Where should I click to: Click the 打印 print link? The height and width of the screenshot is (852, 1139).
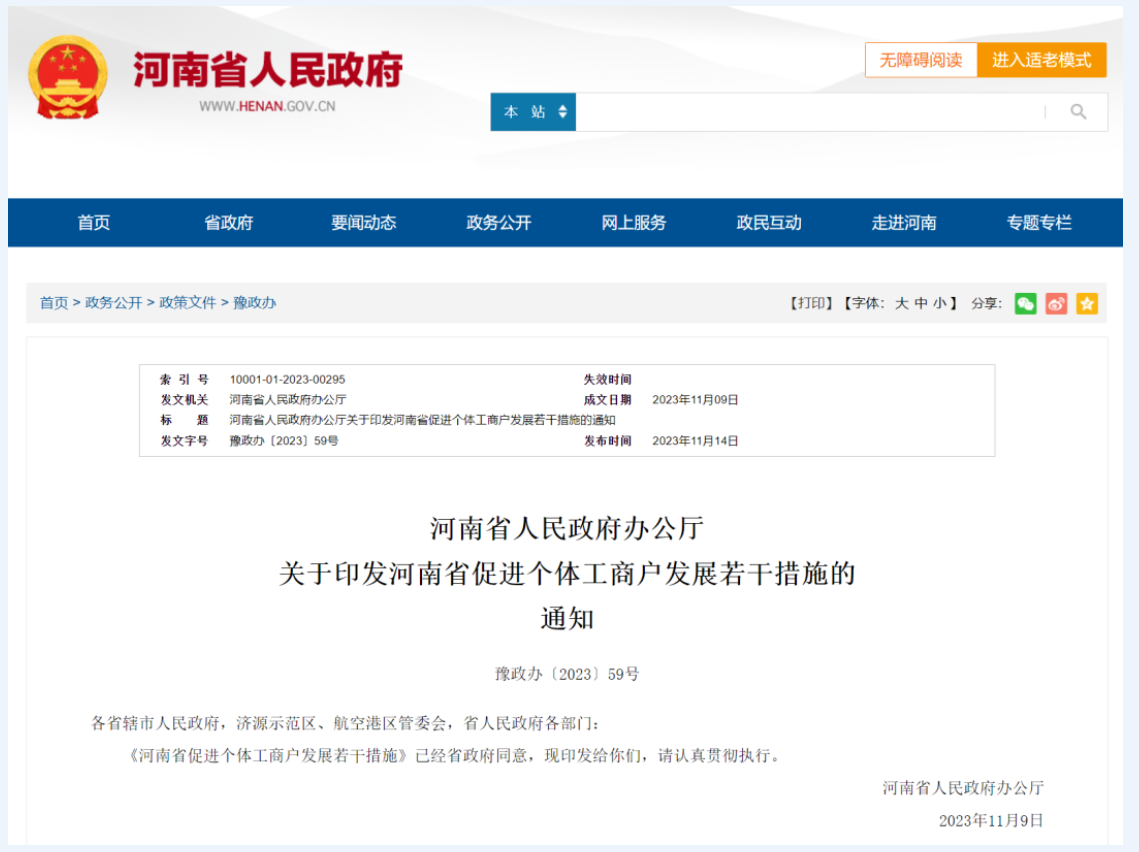click(x=811, y=303)
